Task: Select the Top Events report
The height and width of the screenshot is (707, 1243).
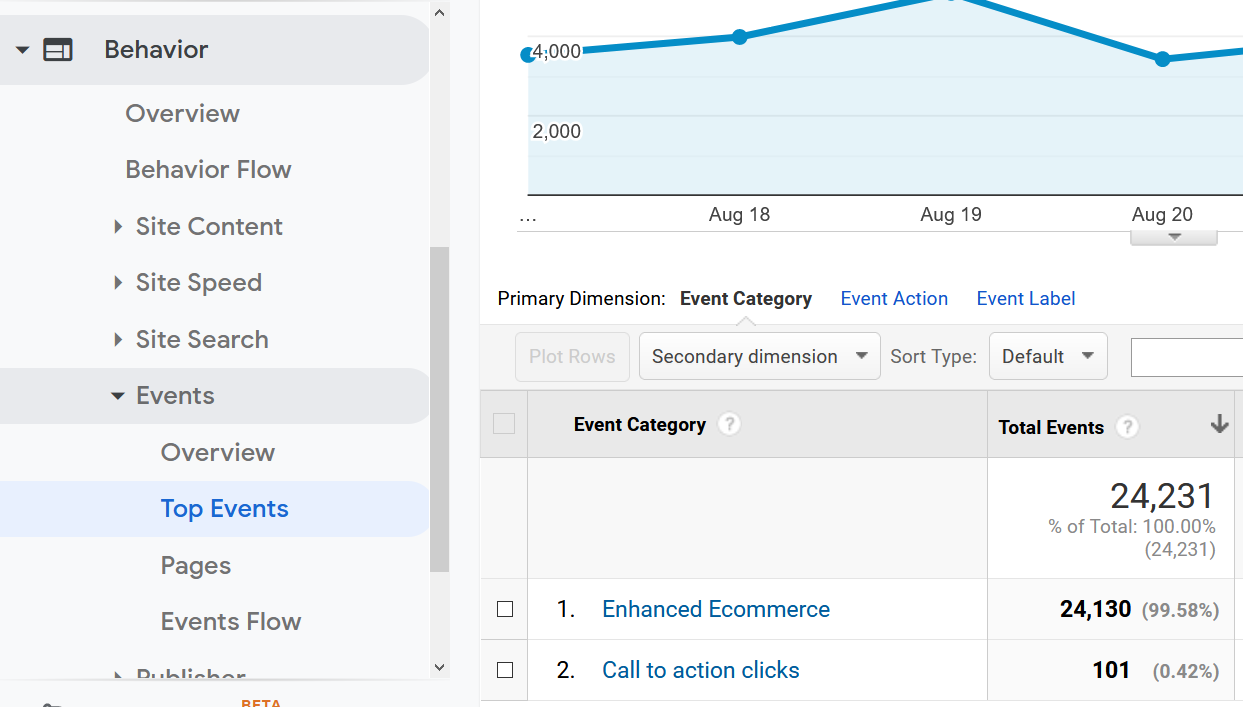Action: [x=224, y=508]
